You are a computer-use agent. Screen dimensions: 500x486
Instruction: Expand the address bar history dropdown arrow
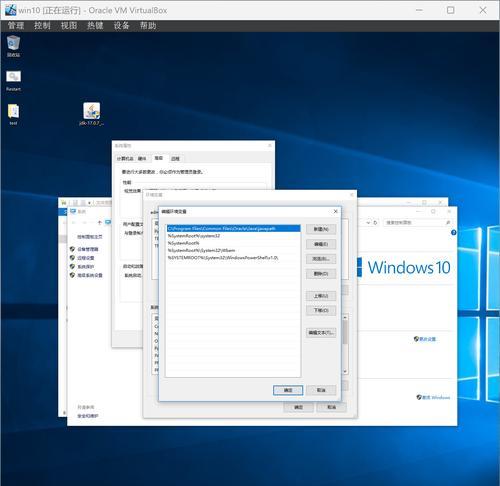click(x=368, y=222)
